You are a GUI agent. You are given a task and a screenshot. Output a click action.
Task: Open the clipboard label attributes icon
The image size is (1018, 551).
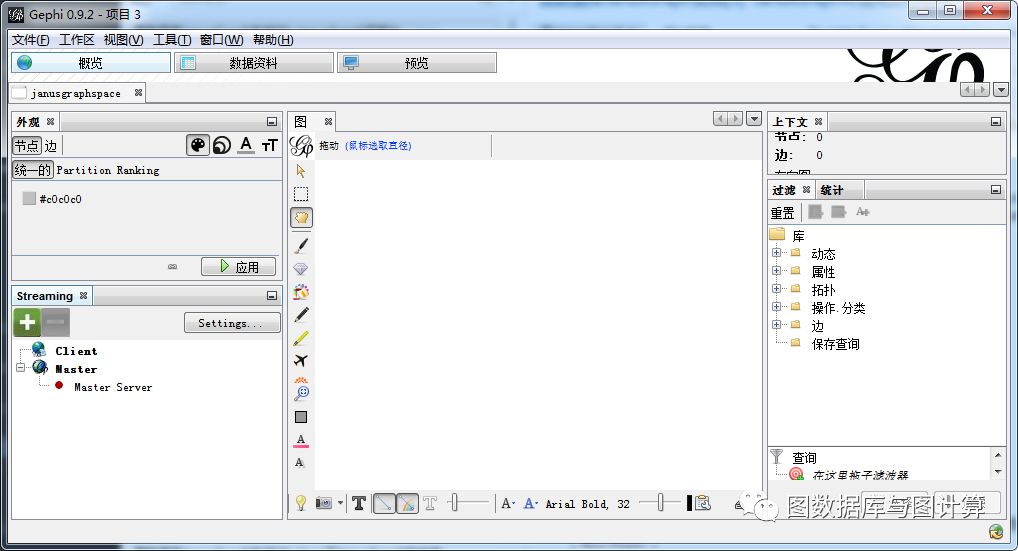coord(702,503)
